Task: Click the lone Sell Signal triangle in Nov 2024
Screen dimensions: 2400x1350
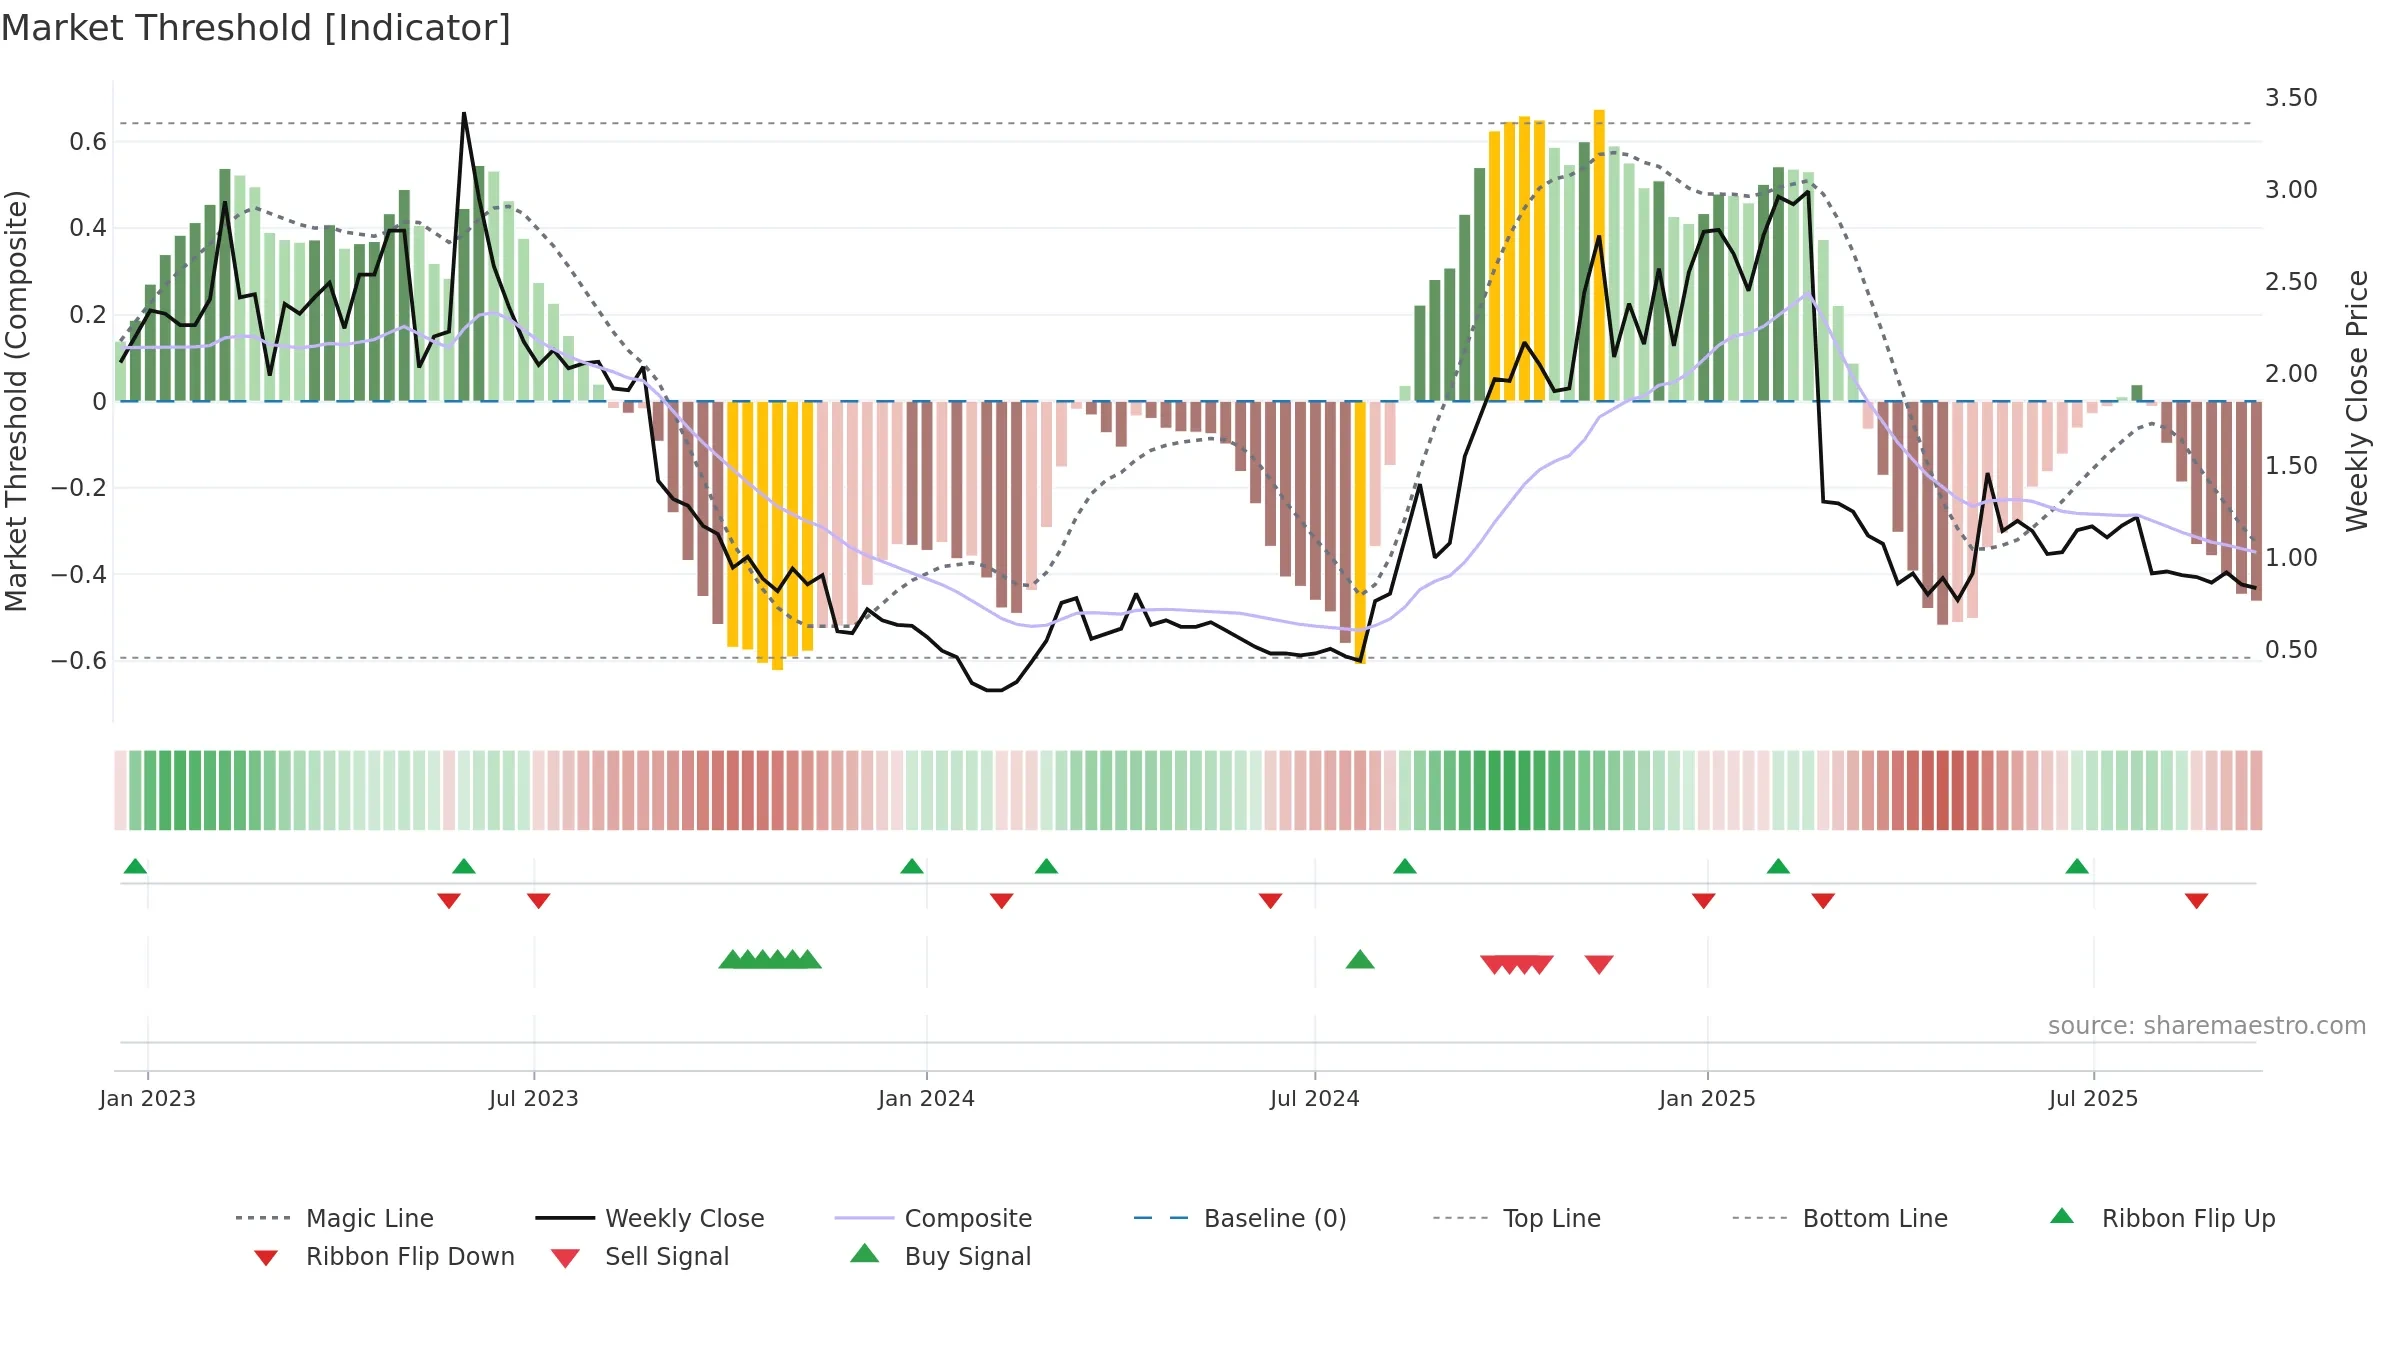Action: tap(1599, 964)
